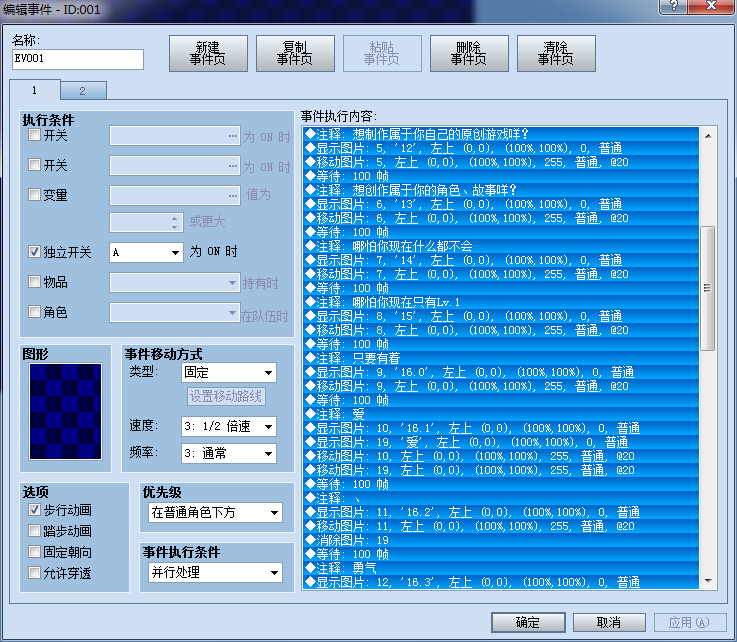Select the 移动图片: 19 command line
This screenshot has height=642, width=737.
tap(501, 470)
